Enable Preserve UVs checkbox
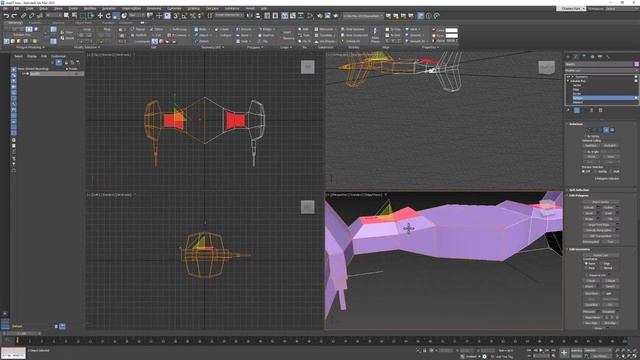The height and width of the screenshot is (360, 640). coord(587,275)
